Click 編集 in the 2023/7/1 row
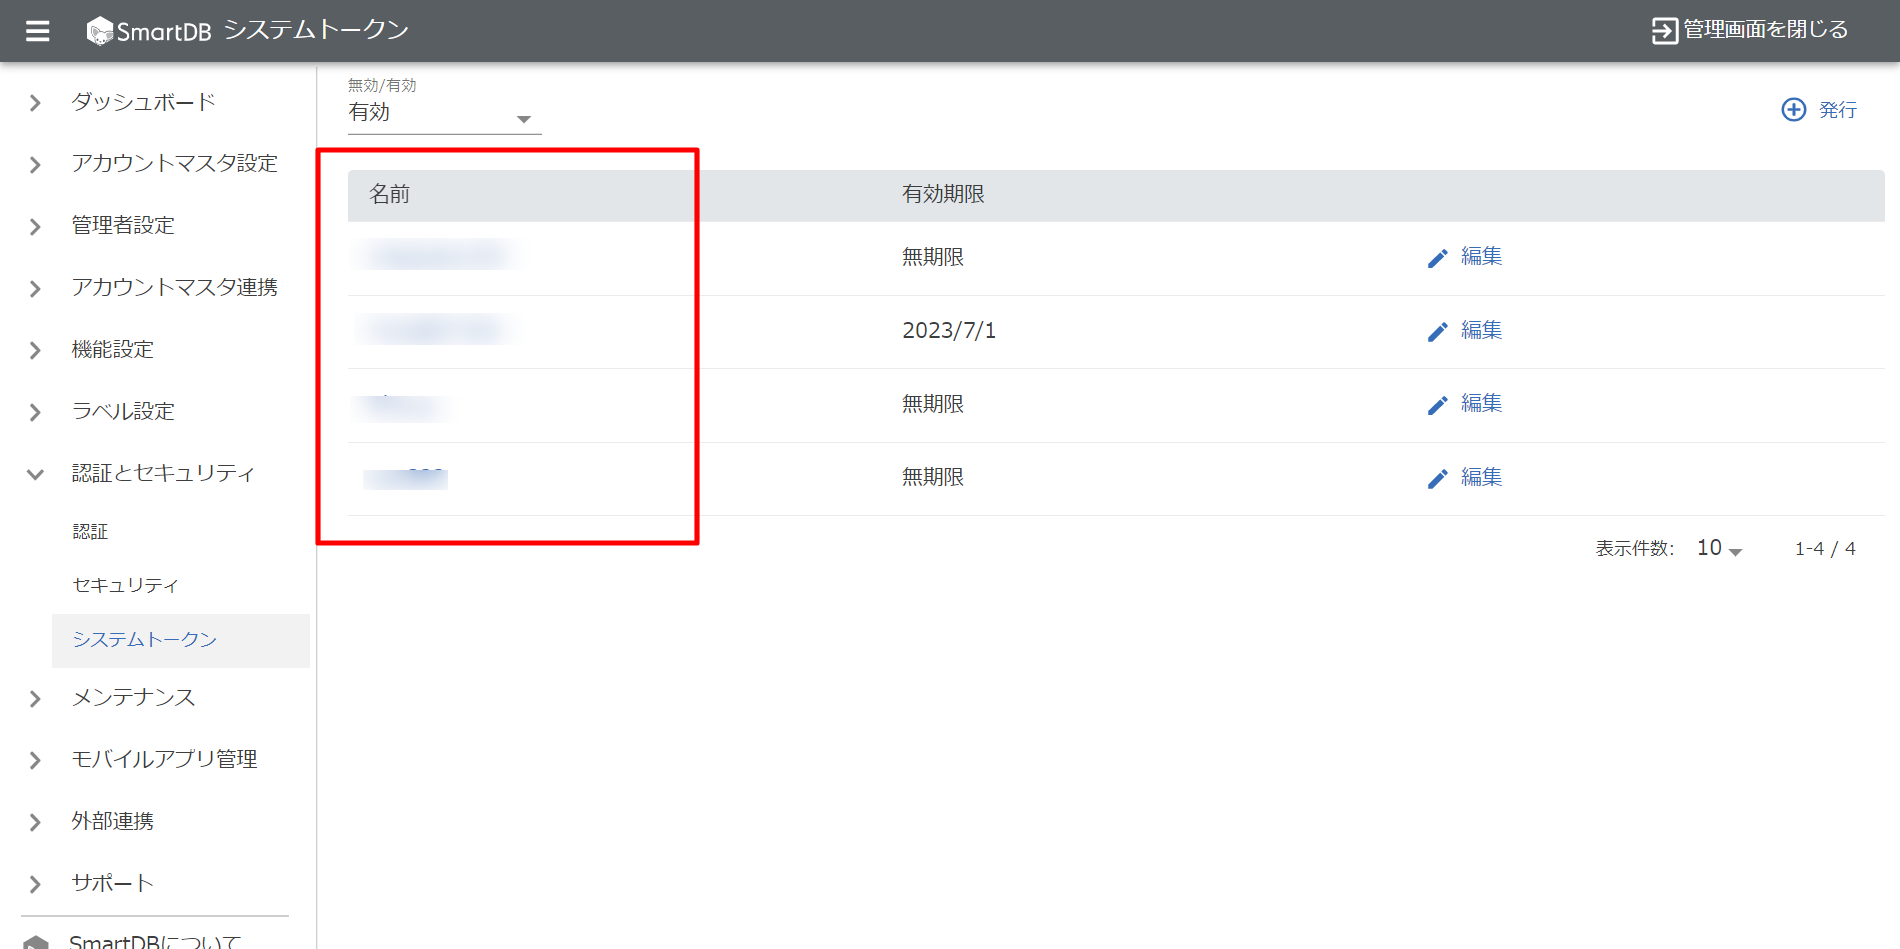 pyautogui.click(x=1481, y=330)
